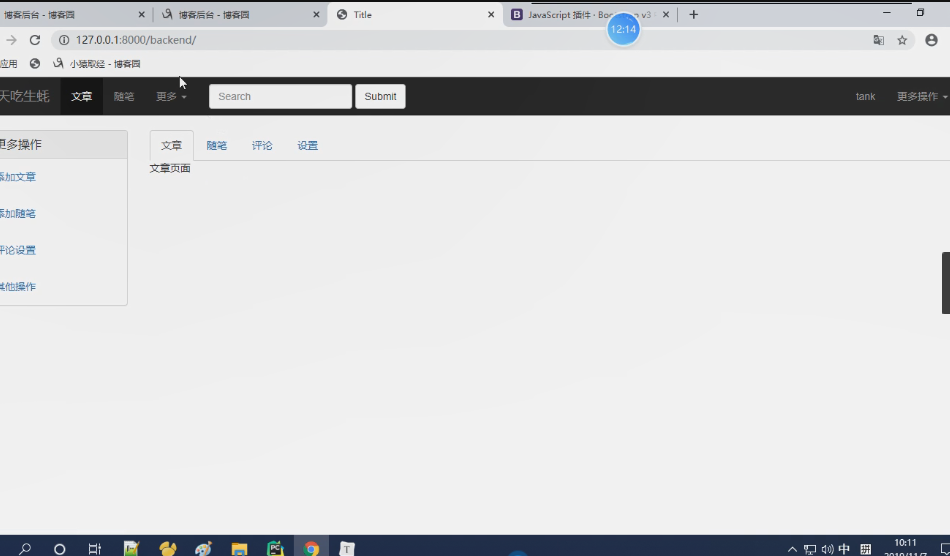This screenshot has width=950, height=556.
Task: Close the Title tab
Action: pos(491,15)
